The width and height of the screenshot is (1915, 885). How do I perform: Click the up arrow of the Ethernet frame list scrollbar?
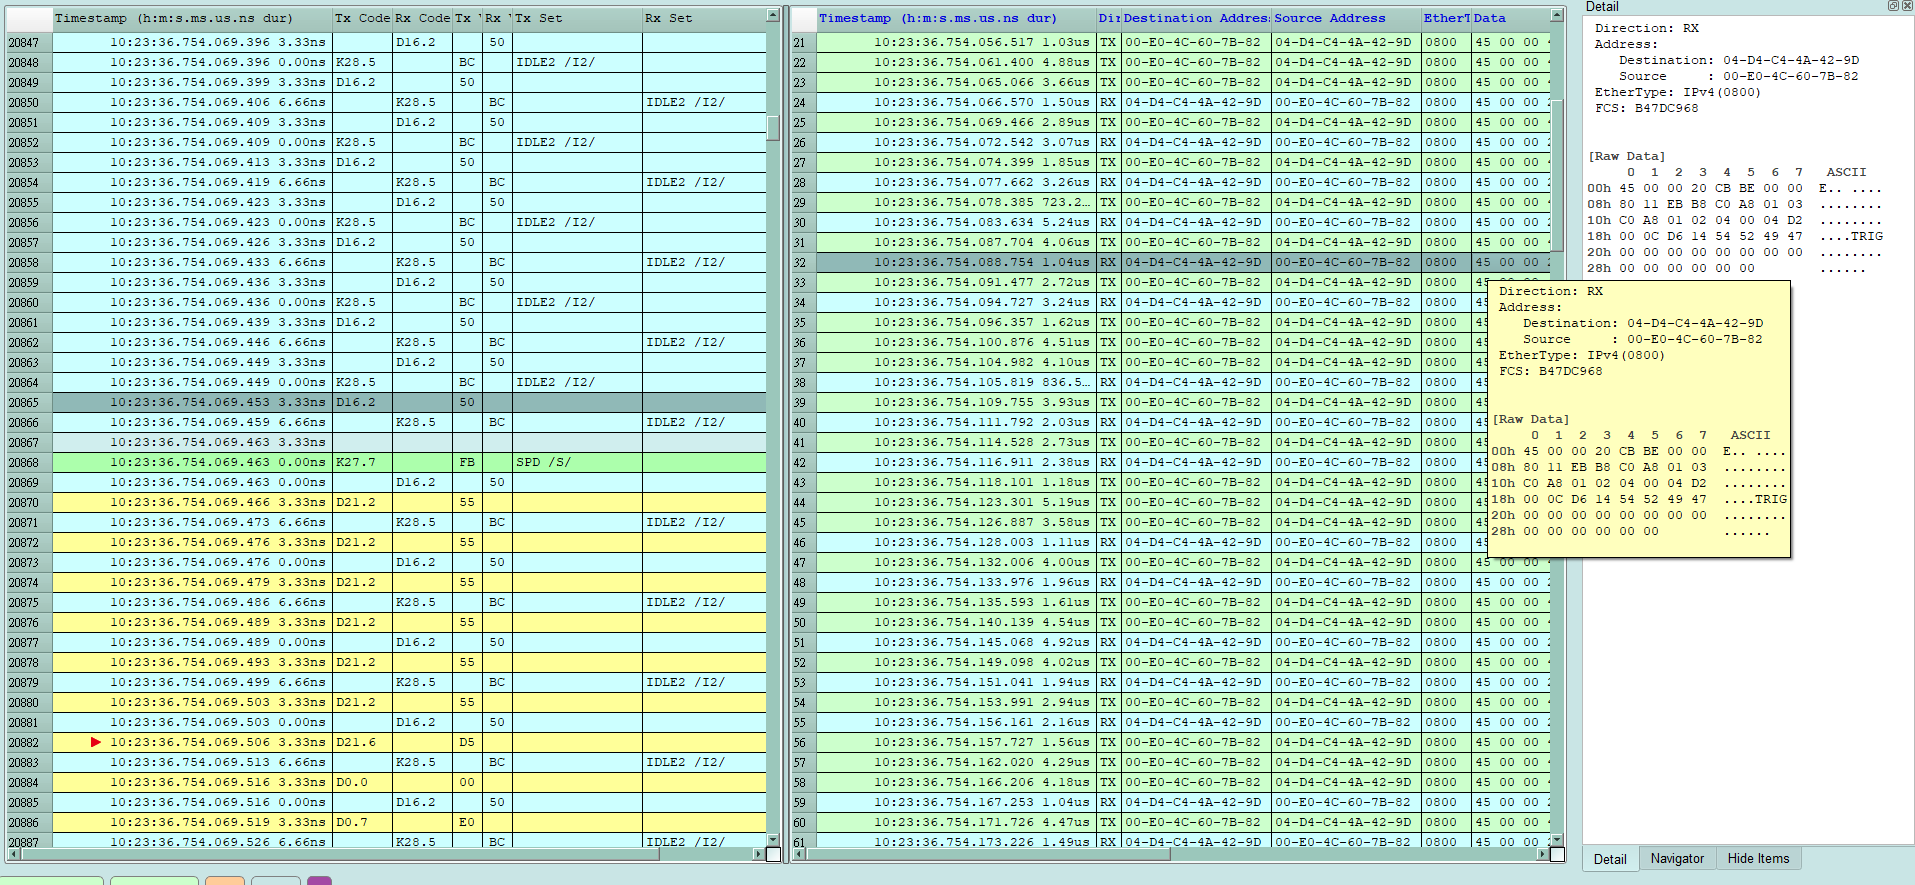(1557, 15)
